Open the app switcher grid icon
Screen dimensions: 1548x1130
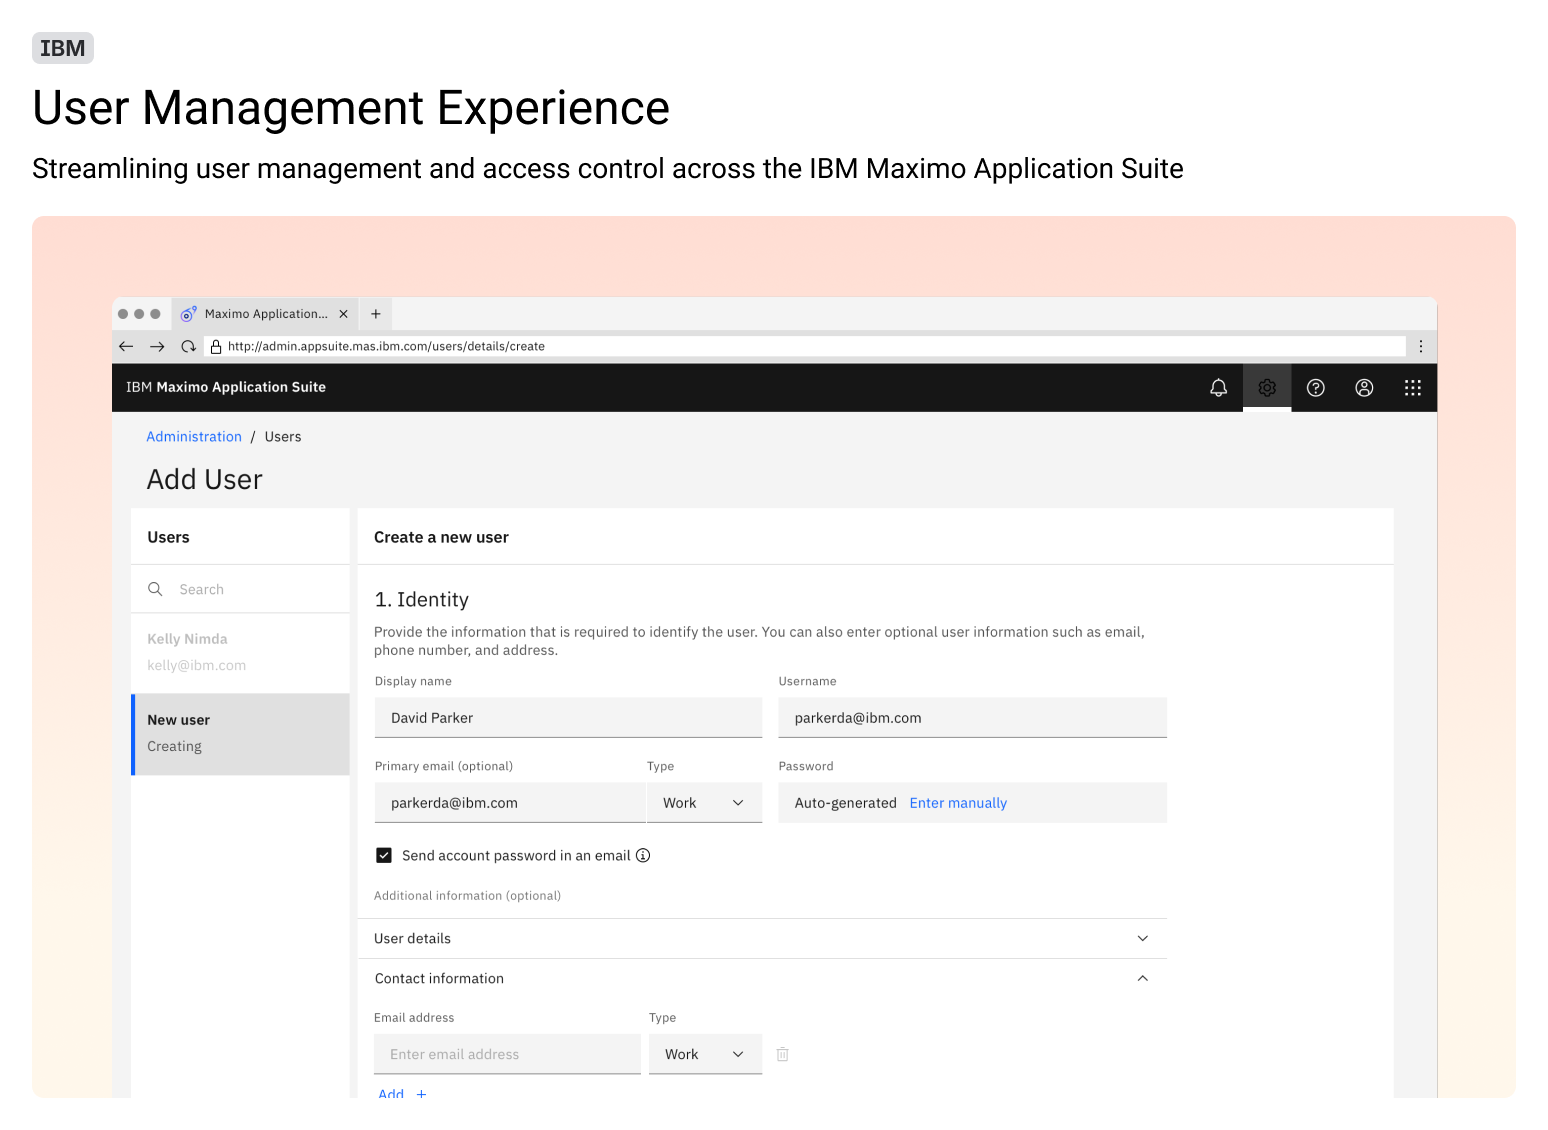pyautogui.click(x=1413, y=388)
